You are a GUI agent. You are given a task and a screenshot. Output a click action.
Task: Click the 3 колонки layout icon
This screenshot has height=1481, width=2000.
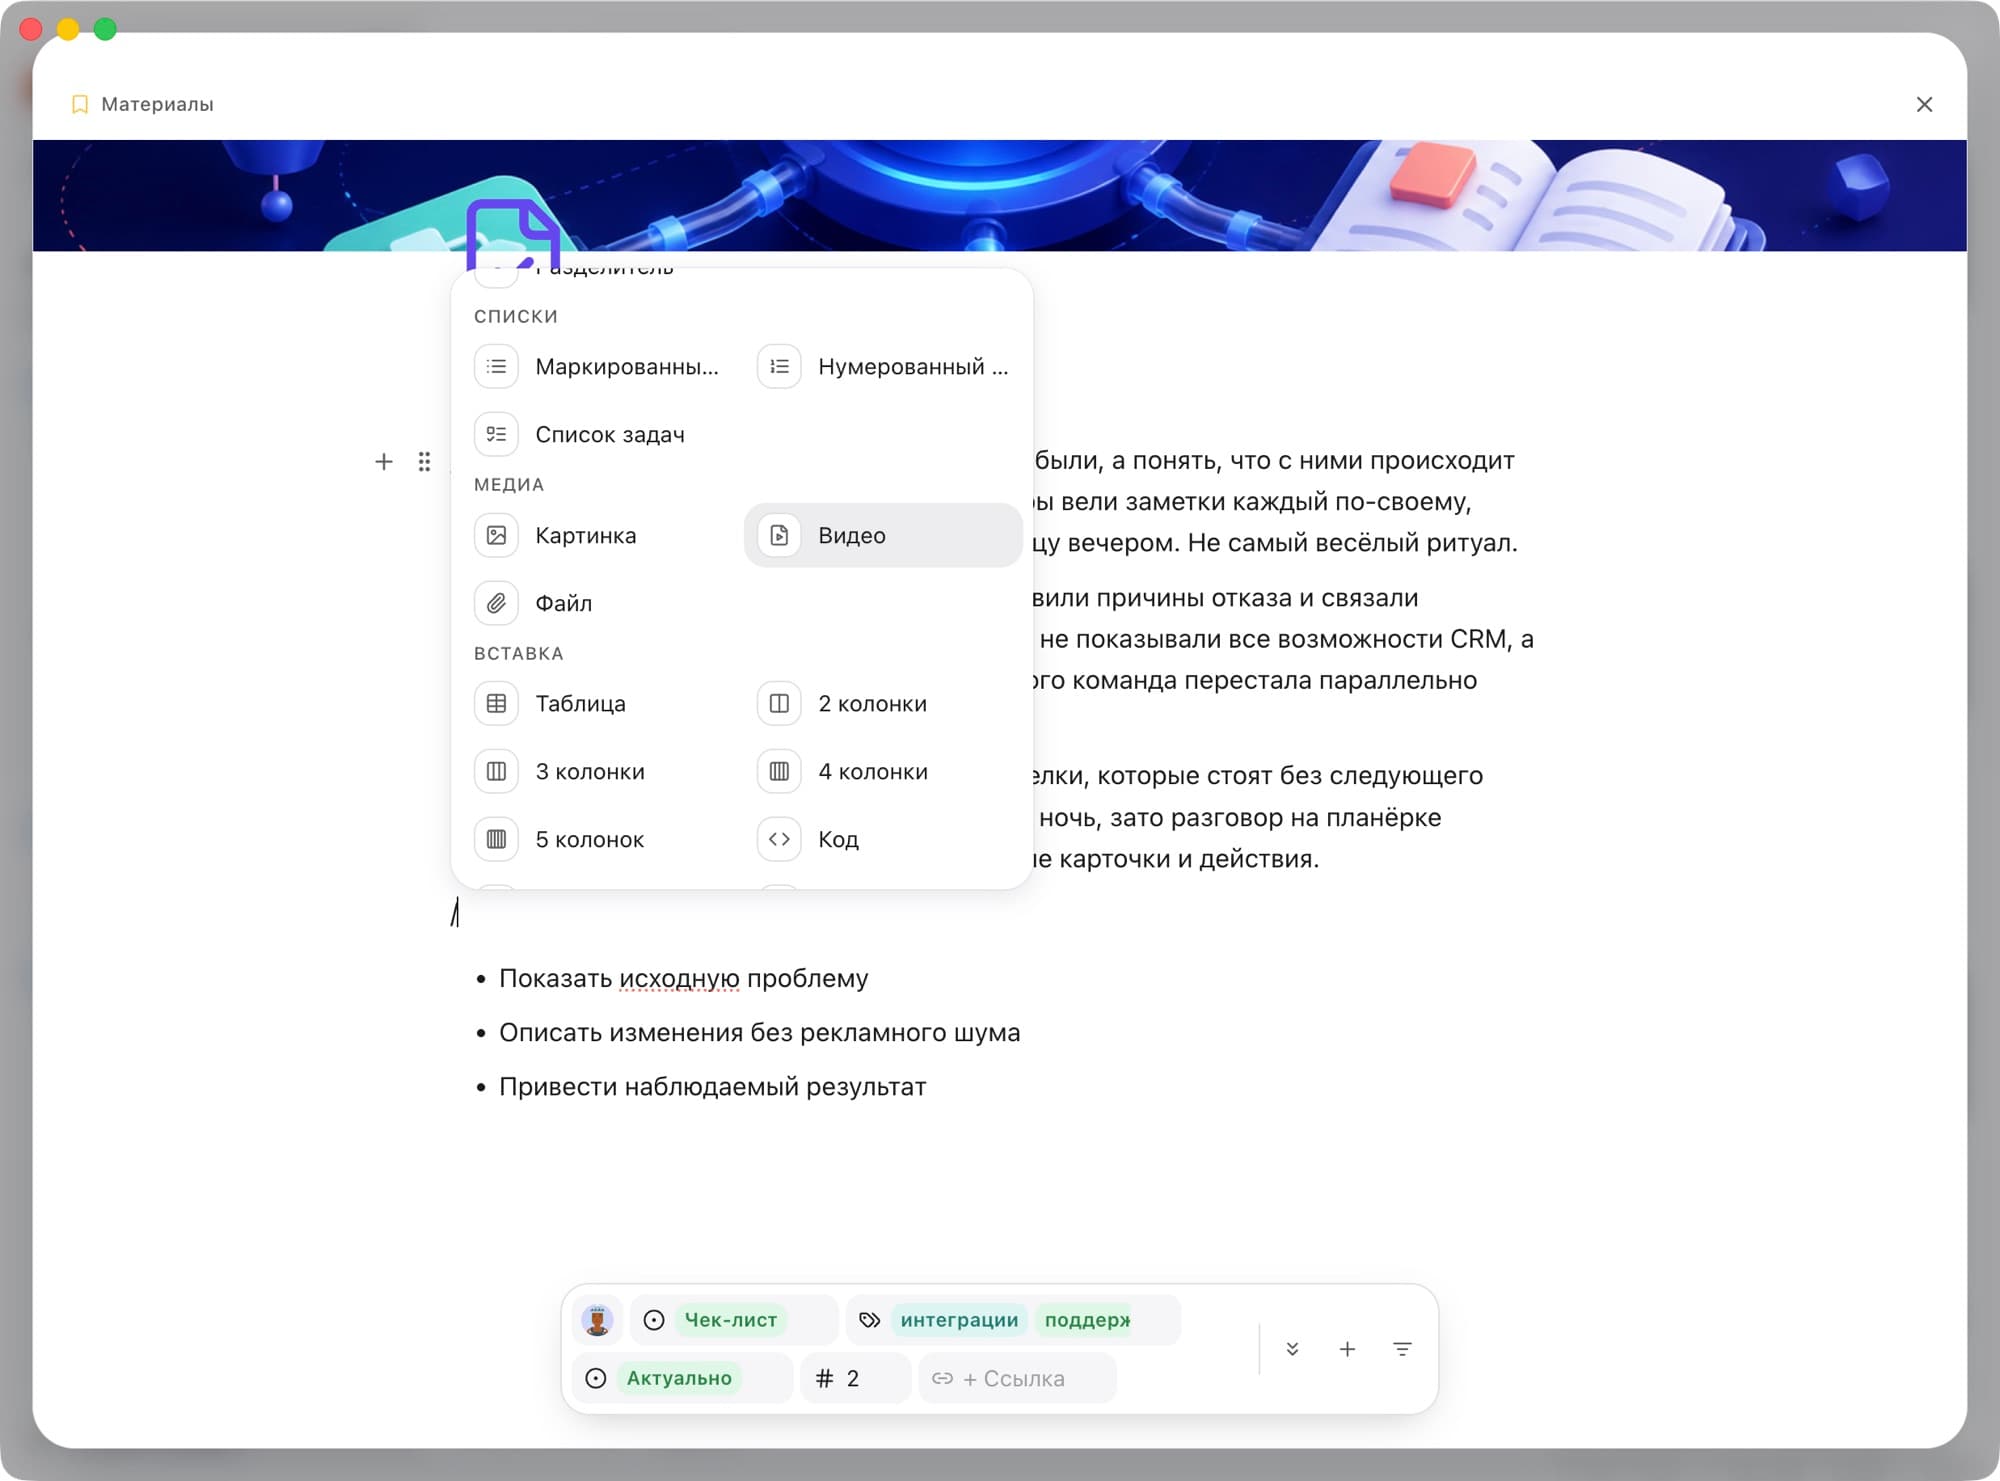click(496, 772)
